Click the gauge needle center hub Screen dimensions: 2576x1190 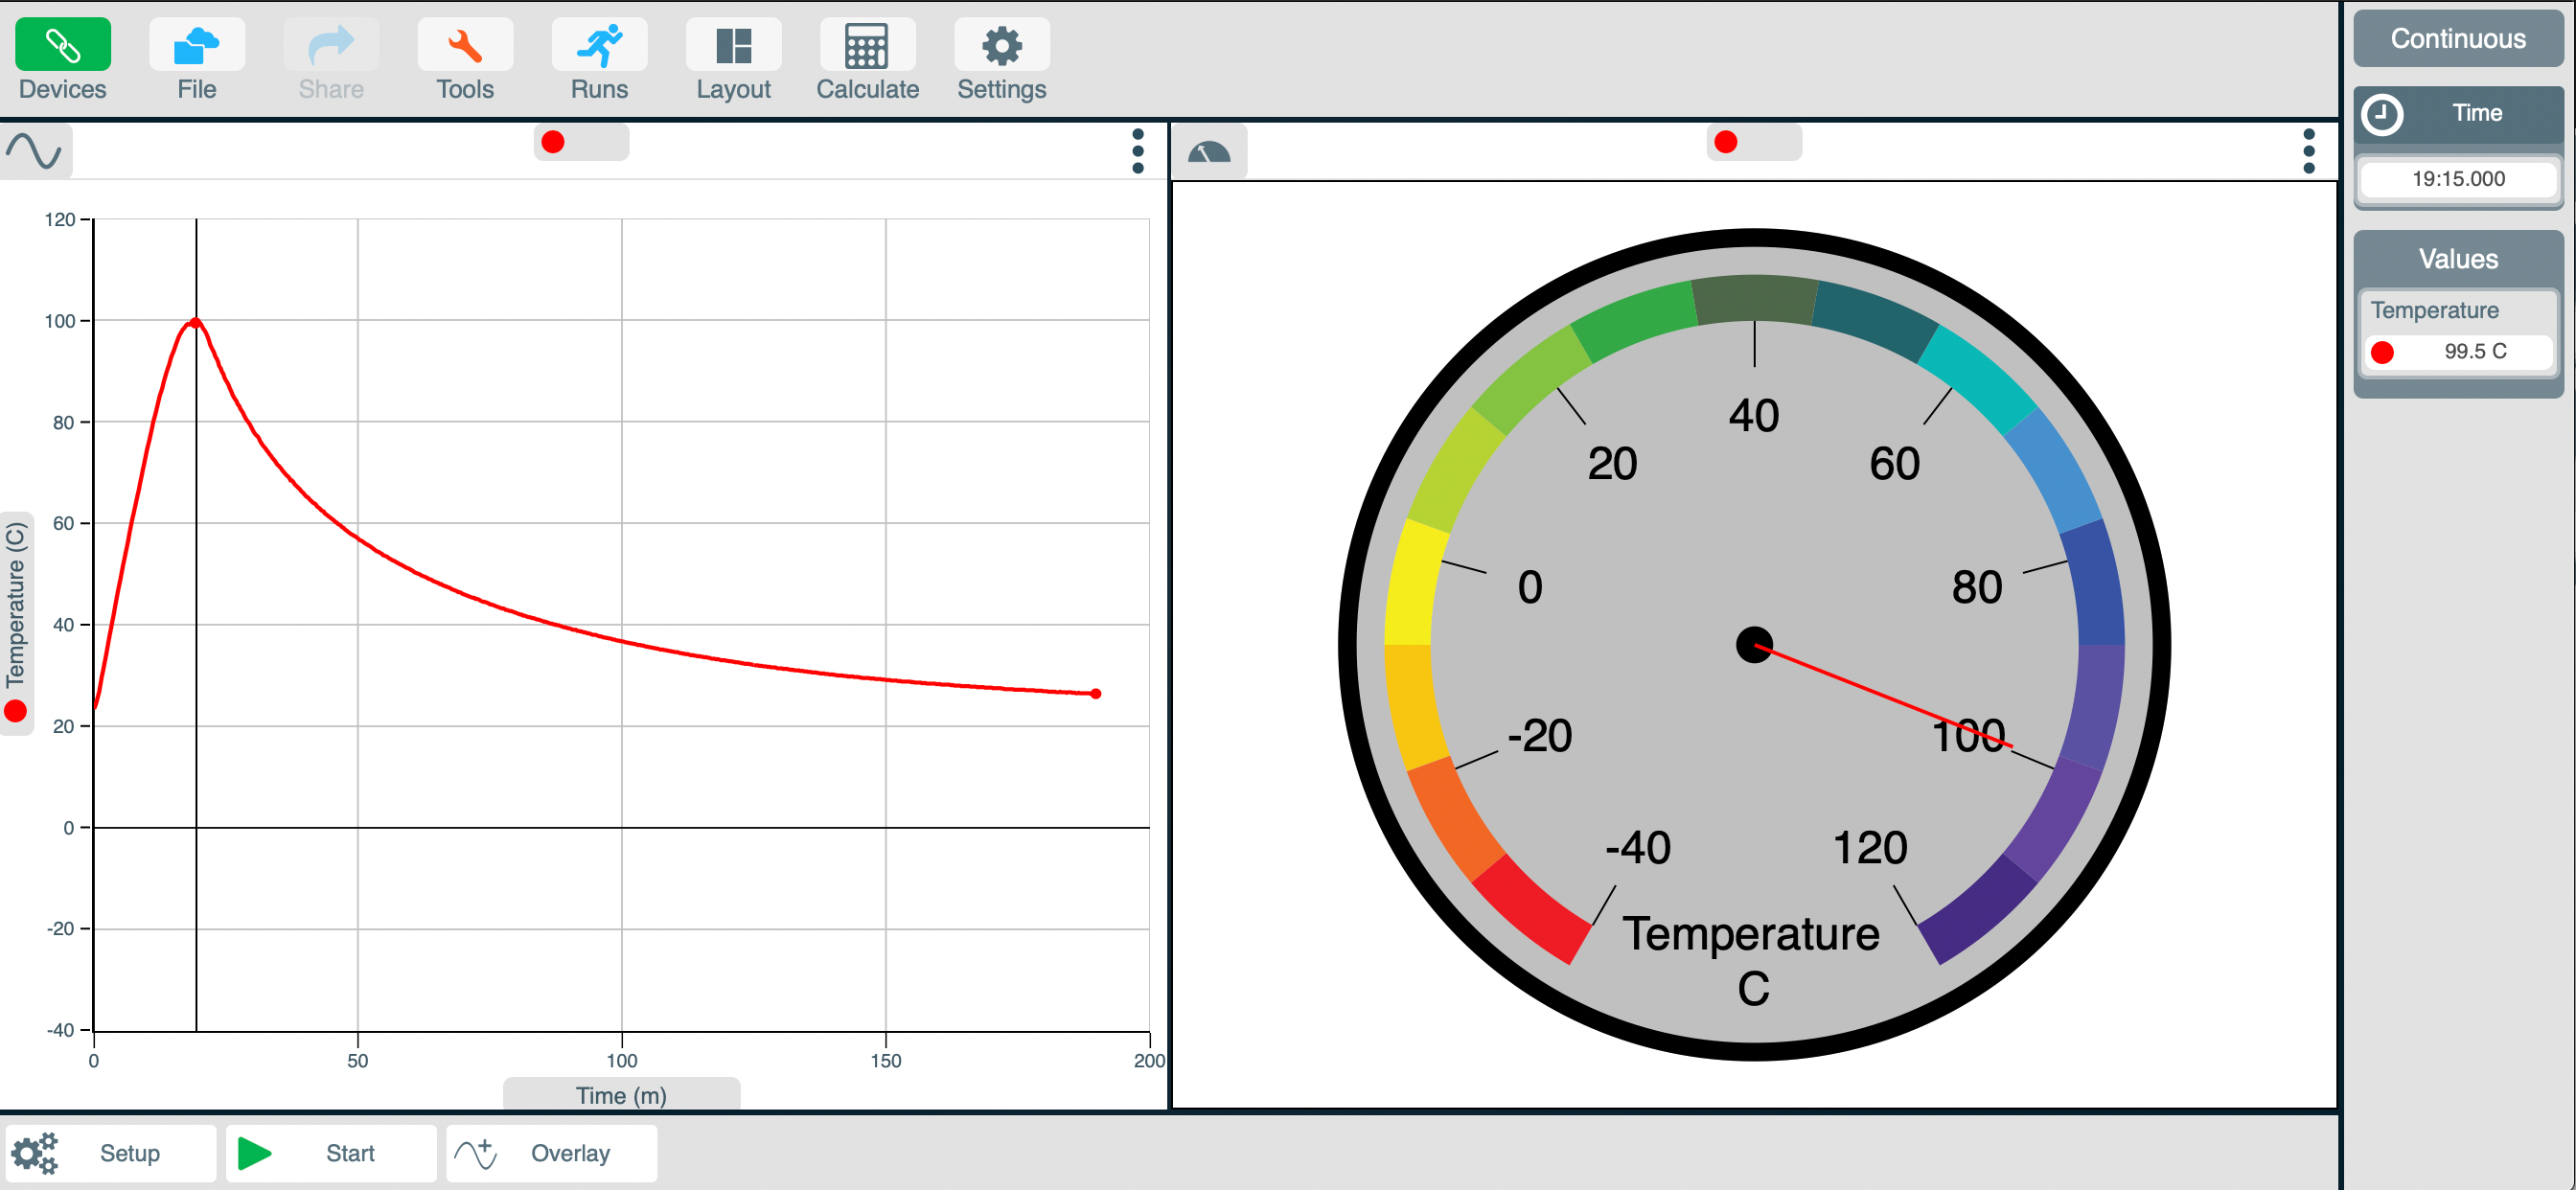[1754, 645]
